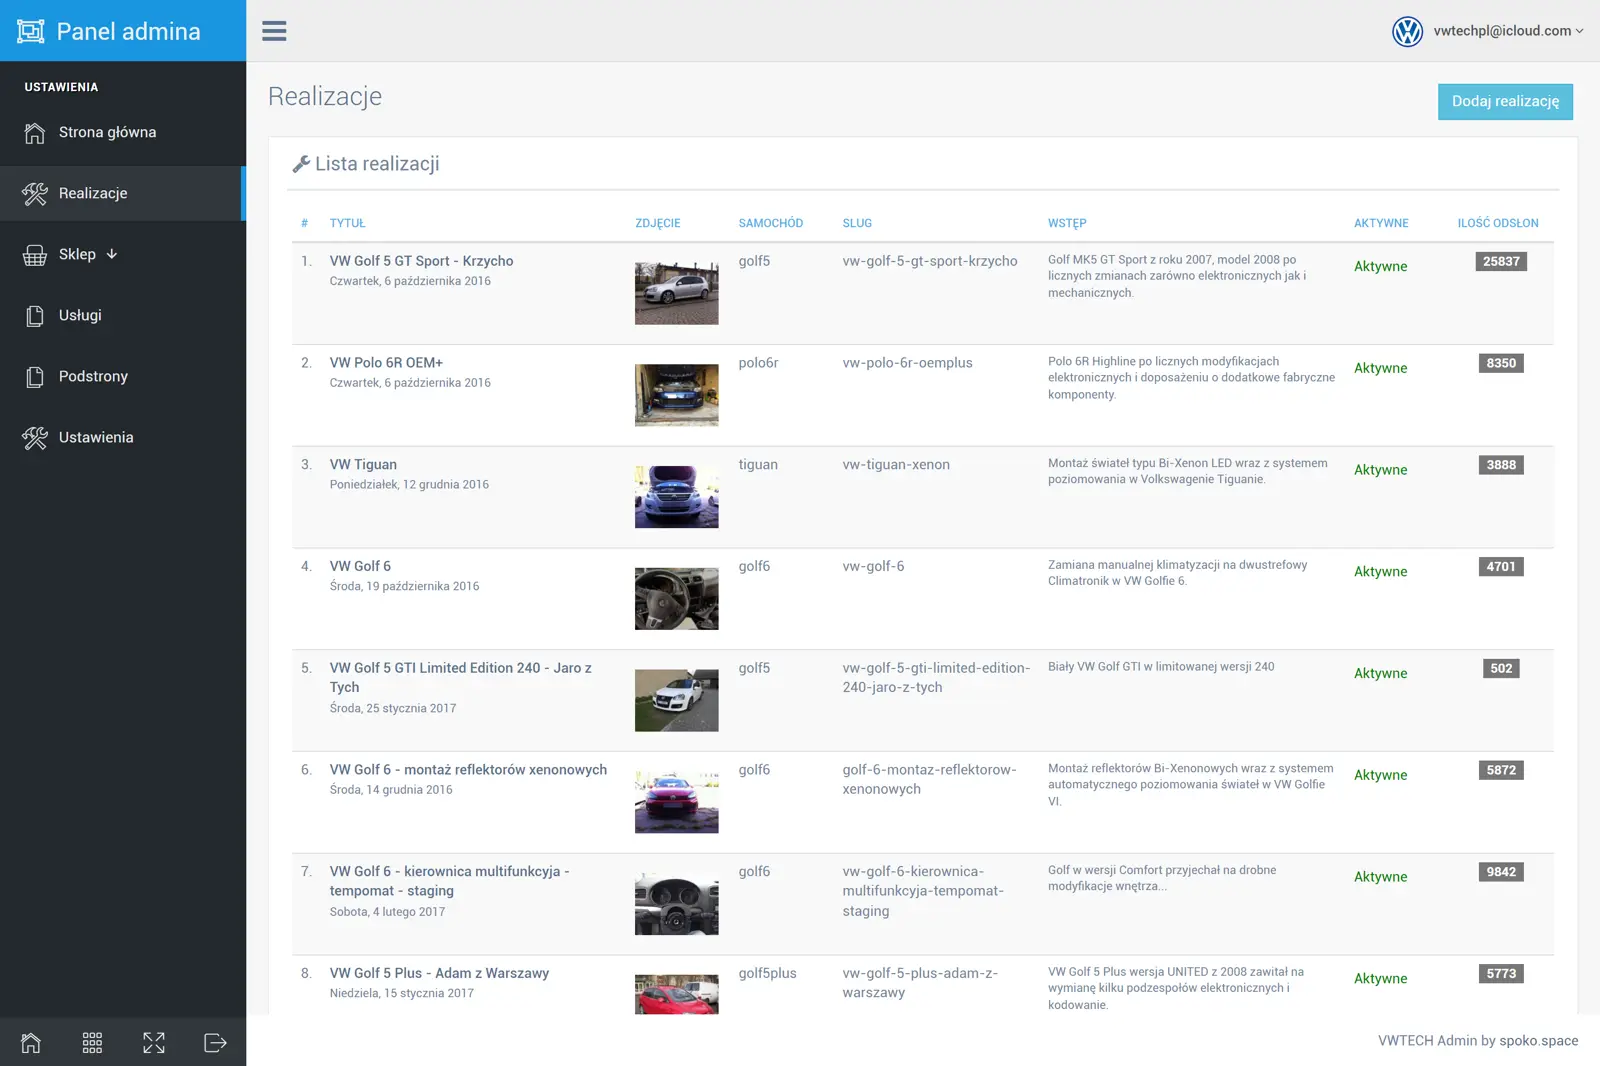Click the logout icon in bottom bar
This screenshot has width=1600, height=1066.
(x=215, y=1043)
